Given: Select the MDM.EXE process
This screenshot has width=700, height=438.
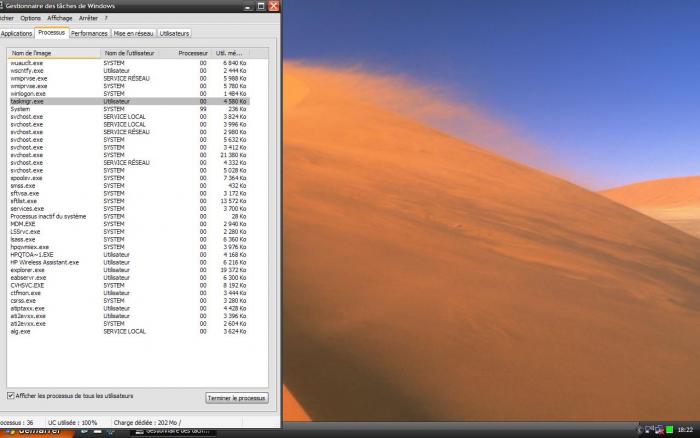Looking at the screenshot, I should (x=129, y=224).
